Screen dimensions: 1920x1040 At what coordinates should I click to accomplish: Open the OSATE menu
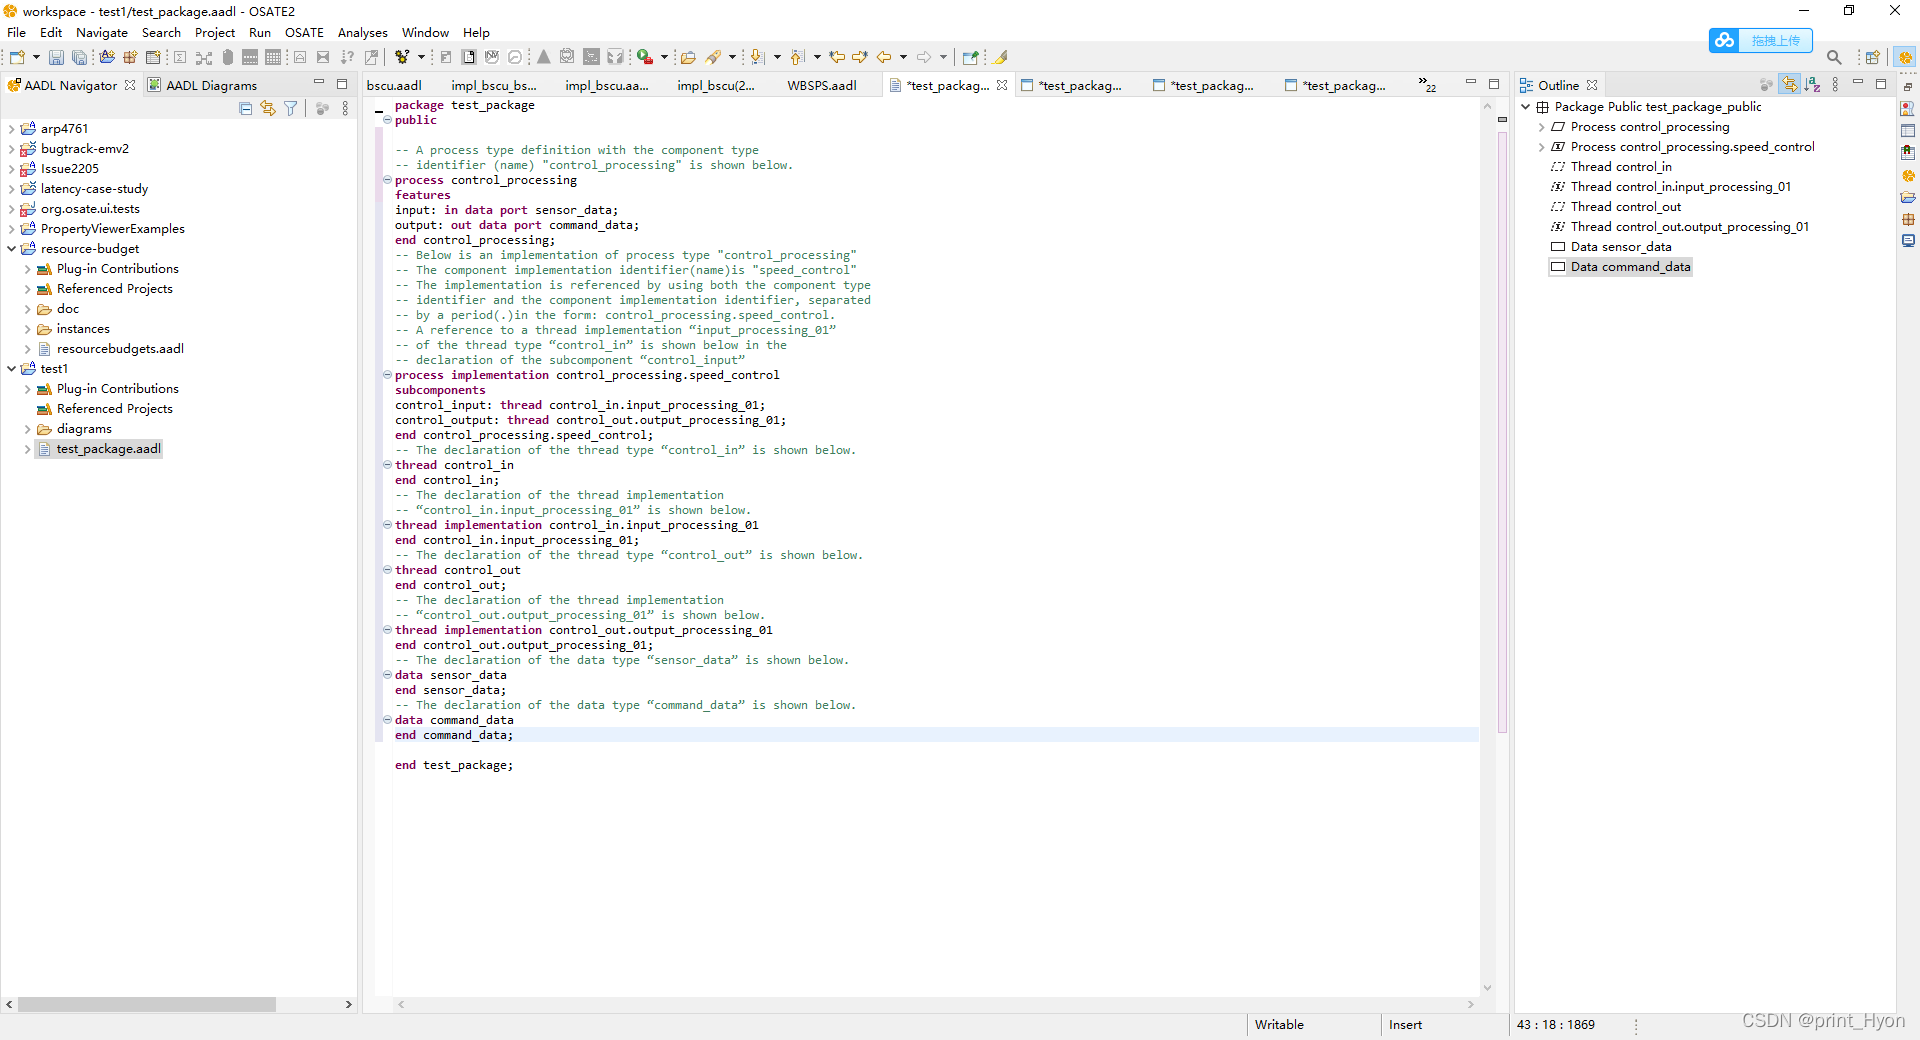(304, 32)
